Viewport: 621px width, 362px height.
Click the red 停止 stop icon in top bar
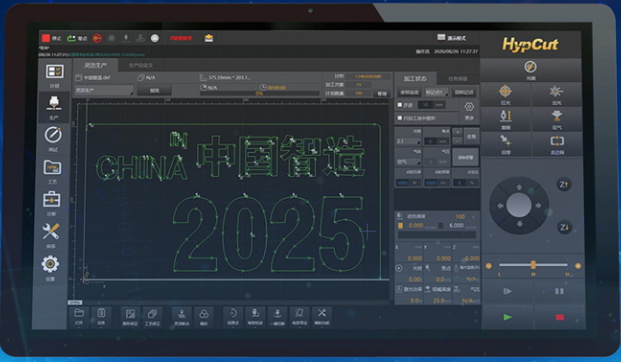(x=46, y=38)
